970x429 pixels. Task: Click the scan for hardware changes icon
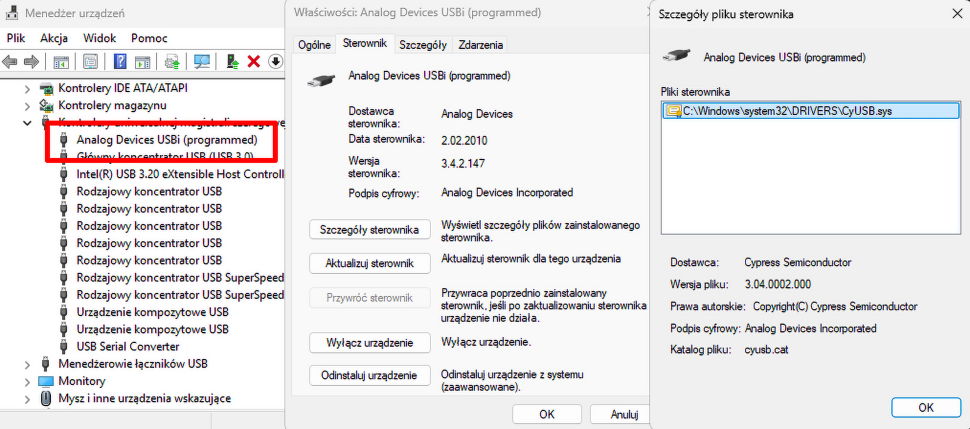tap(202, 62)
